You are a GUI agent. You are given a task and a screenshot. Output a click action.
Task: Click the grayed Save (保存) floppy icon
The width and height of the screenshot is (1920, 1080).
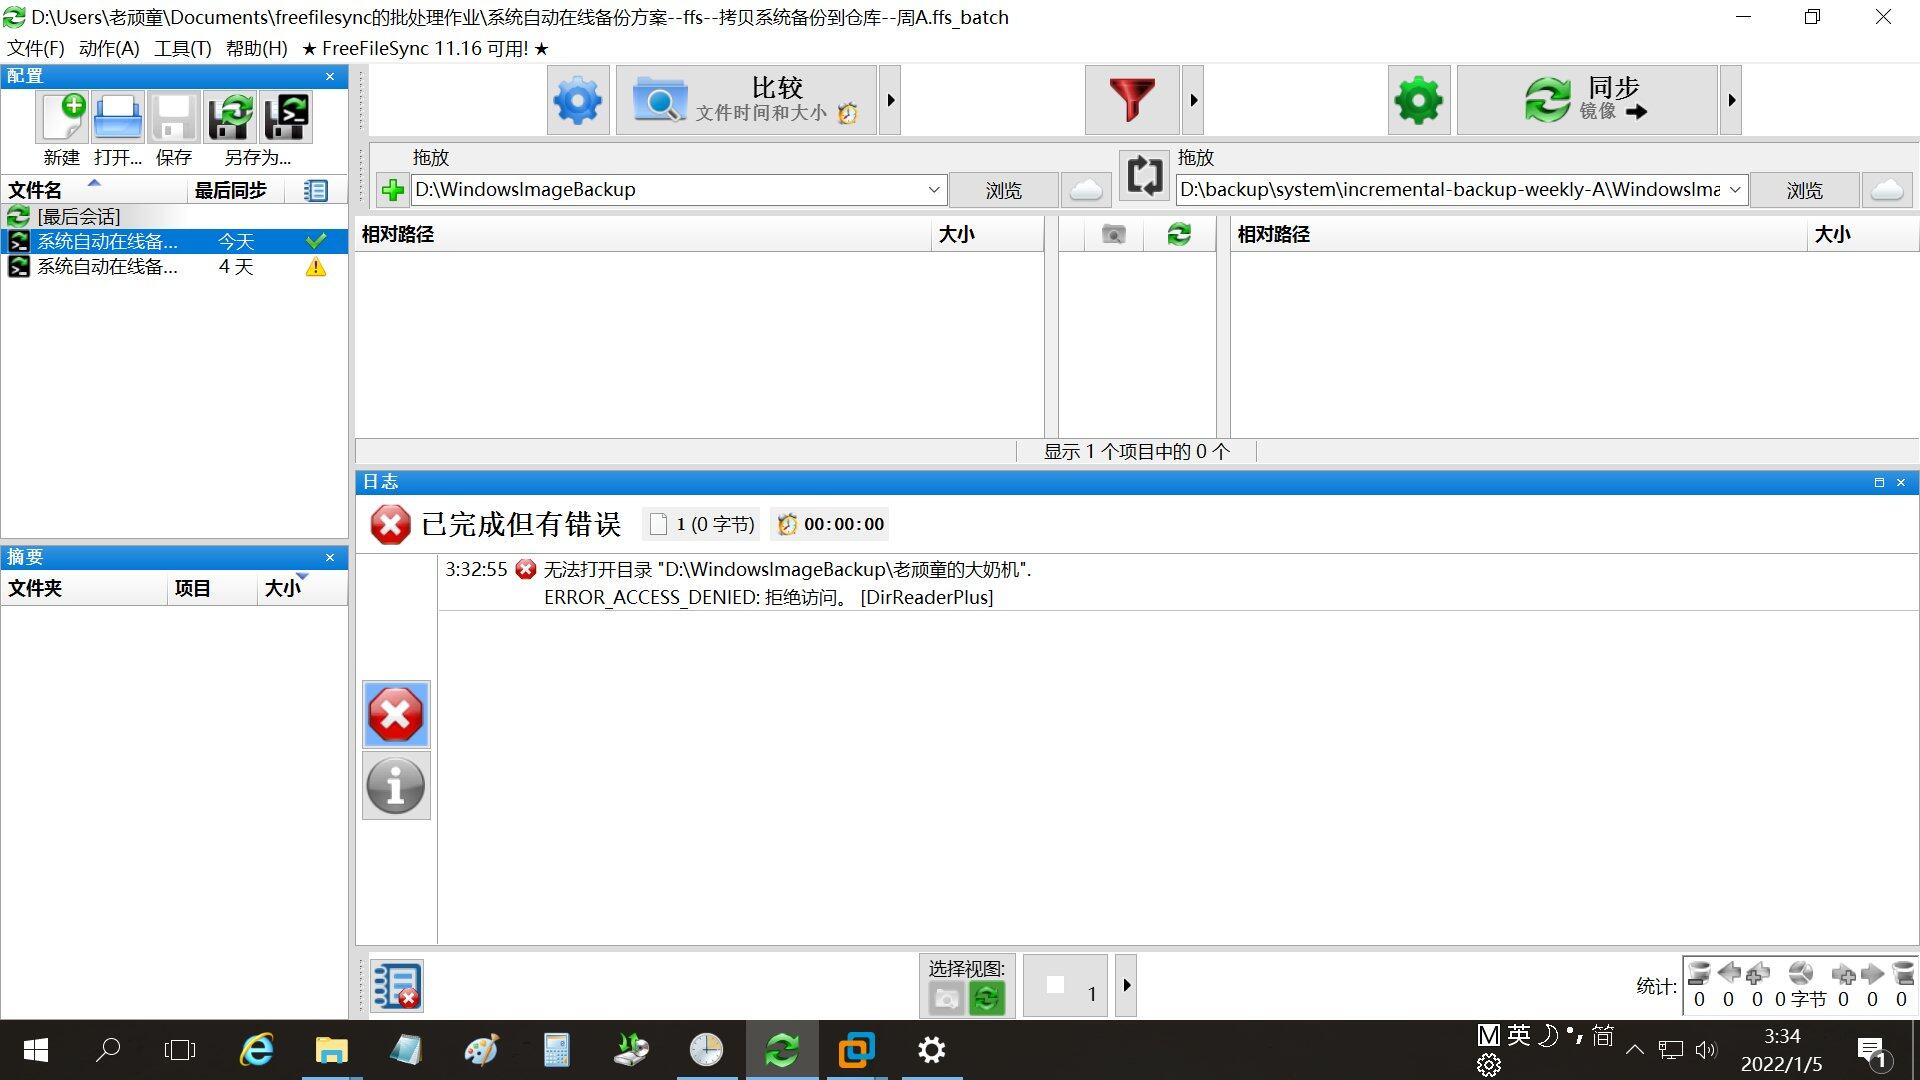(x=174, y=118)
